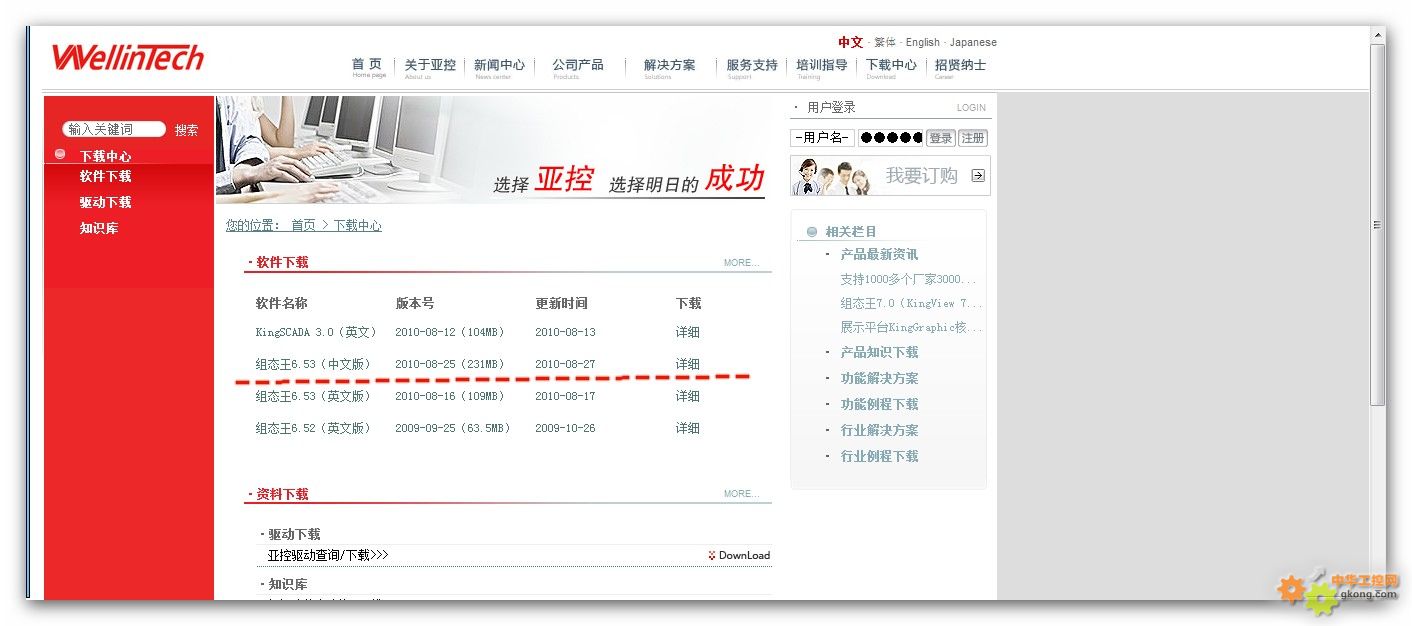Open 首页 in the top navigation bar
Image resolution: width=1412 pixels, height=626 pixels.
[367, 65]
